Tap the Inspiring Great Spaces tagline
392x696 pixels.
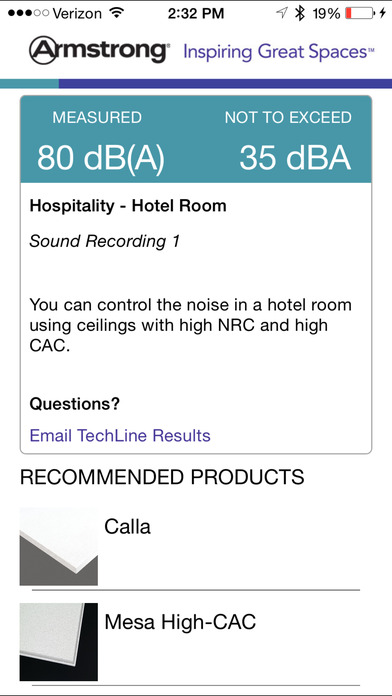click(x=276, y=52)
